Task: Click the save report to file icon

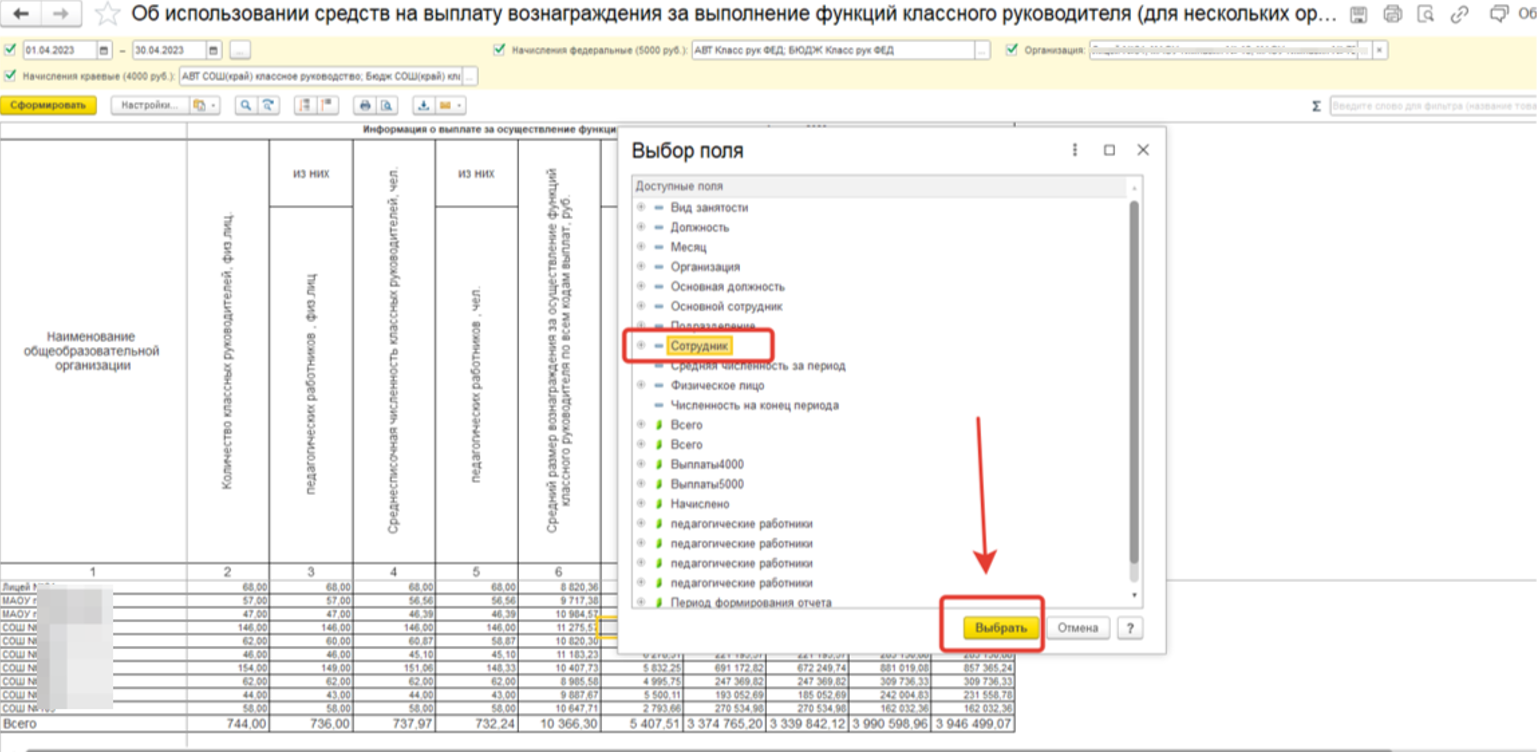Action: point(423,106)
